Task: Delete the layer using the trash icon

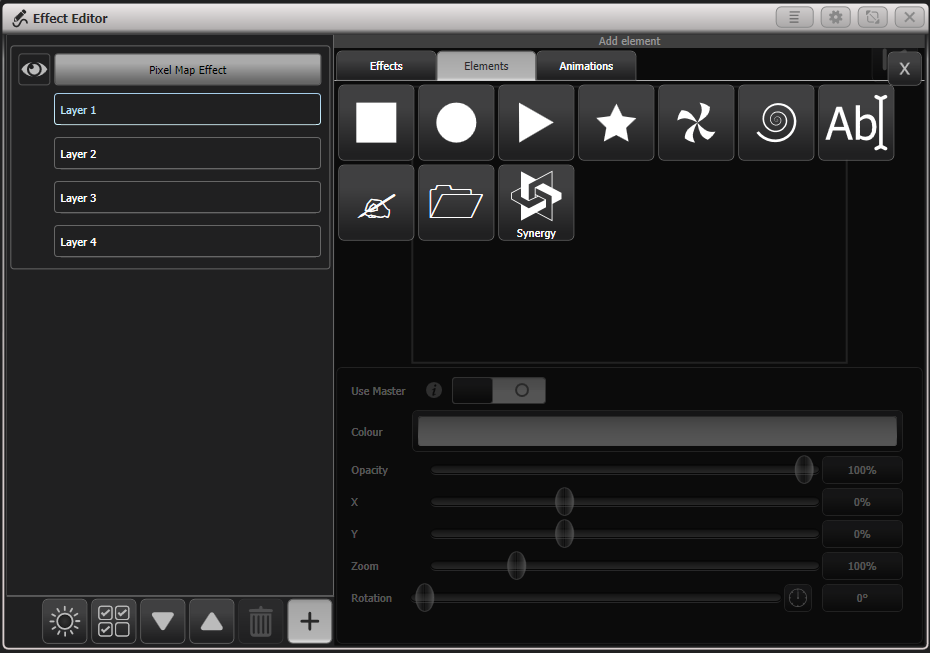Action: coord(260,621)
